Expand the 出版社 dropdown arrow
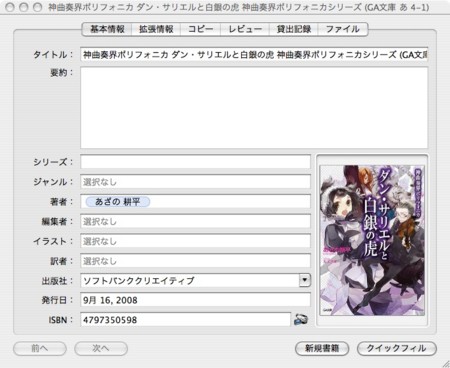 (x=305, y=280)
